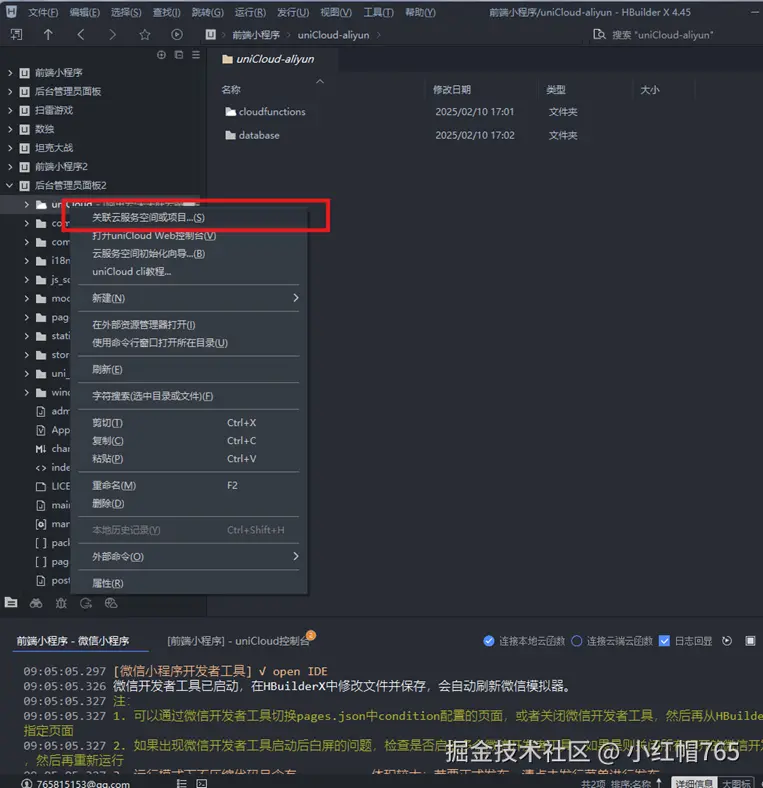Choose 删除(D) in context menu
This screenshot has height=788, width=763.
pos(189,504)
